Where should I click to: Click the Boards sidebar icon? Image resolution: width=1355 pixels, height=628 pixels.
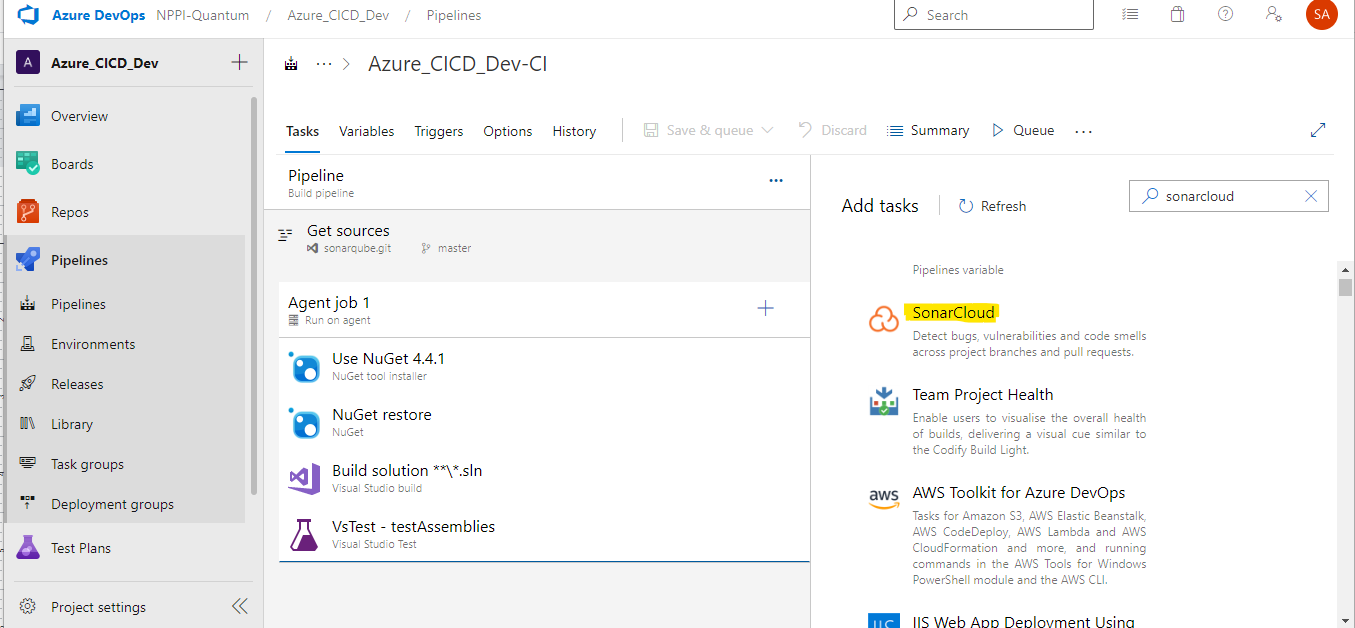point(28,164)
